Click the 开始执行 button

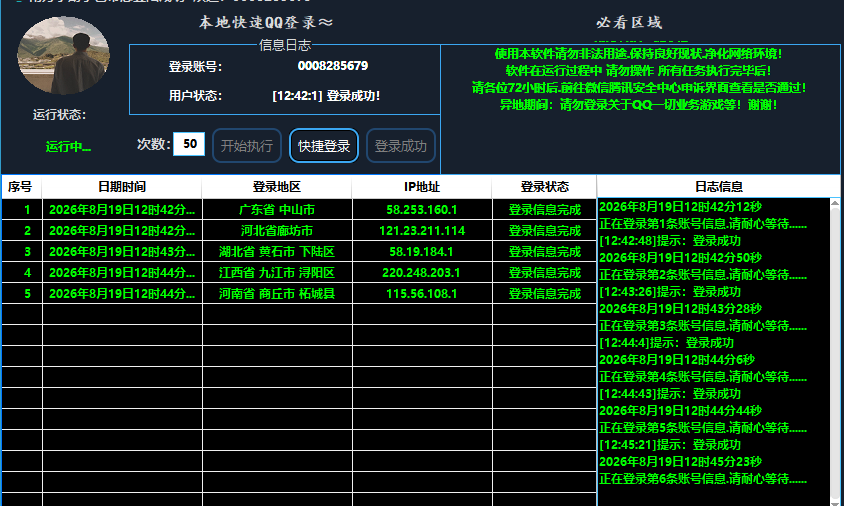click(247, 145)
